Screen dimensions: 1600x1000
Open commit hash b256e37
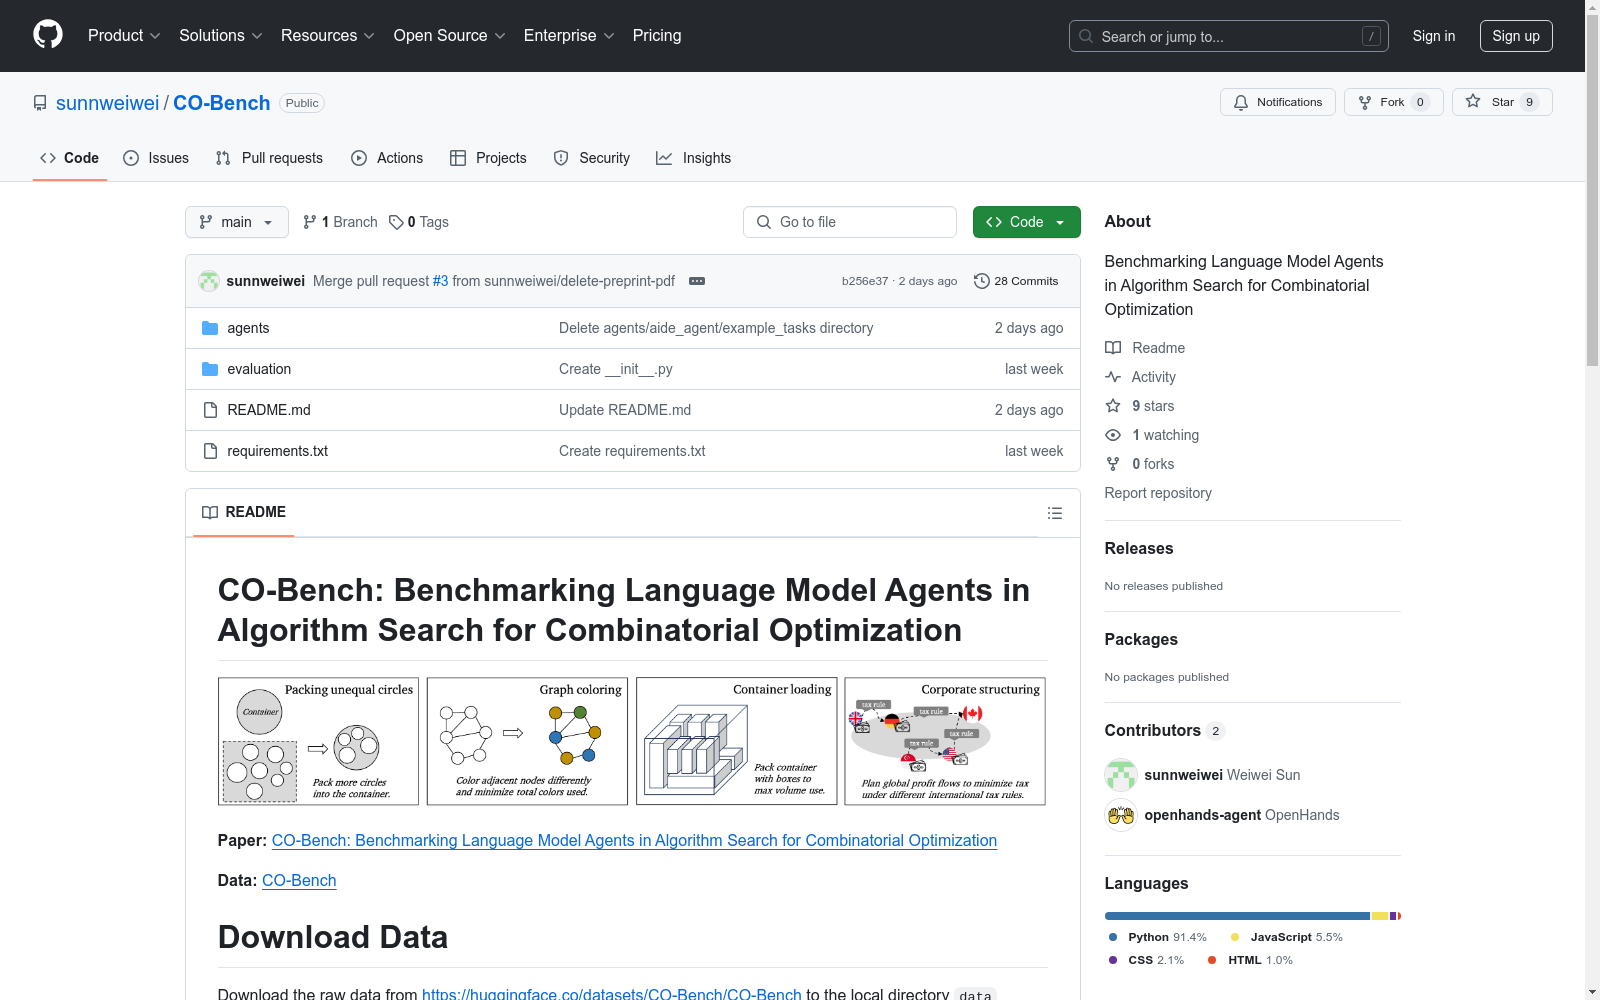tap(865, 281)
